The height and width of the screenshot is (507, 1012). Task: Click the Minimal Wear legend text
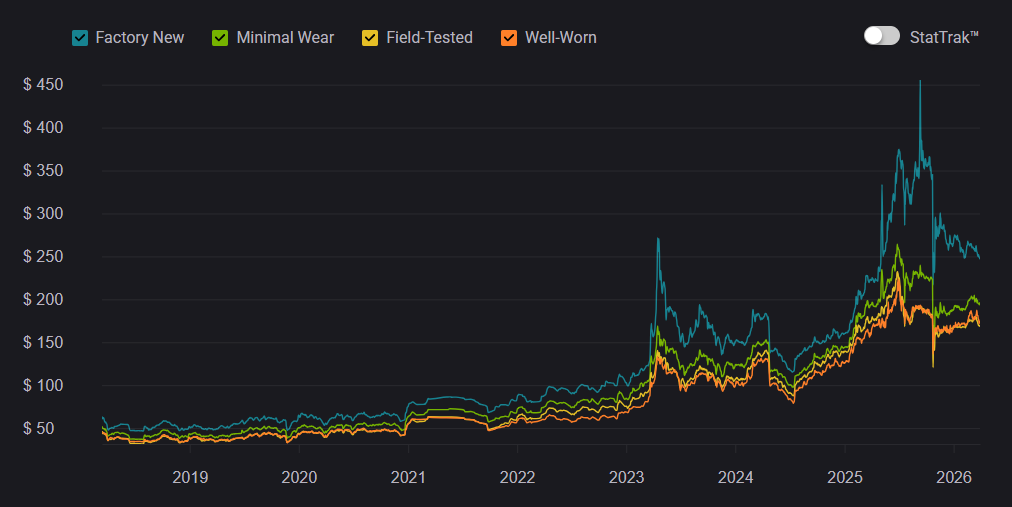285,38
